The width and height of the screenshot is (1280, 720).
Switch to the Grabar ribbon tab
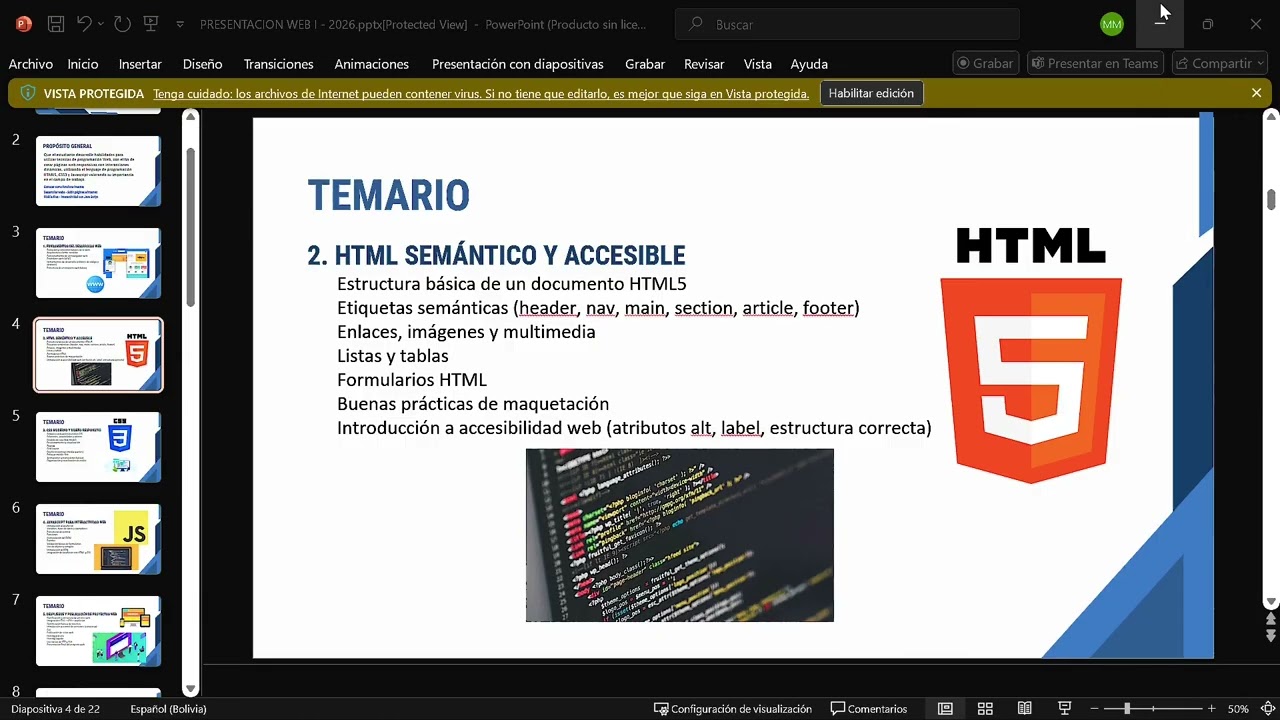click(645, 64)
